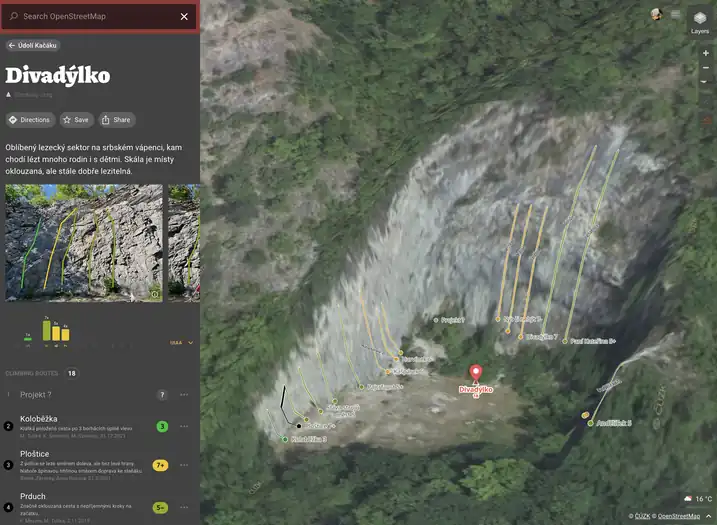
Task: Select the Koloběžka 3 route point on map
Action: pyautogui.click(x=285, y=439)
